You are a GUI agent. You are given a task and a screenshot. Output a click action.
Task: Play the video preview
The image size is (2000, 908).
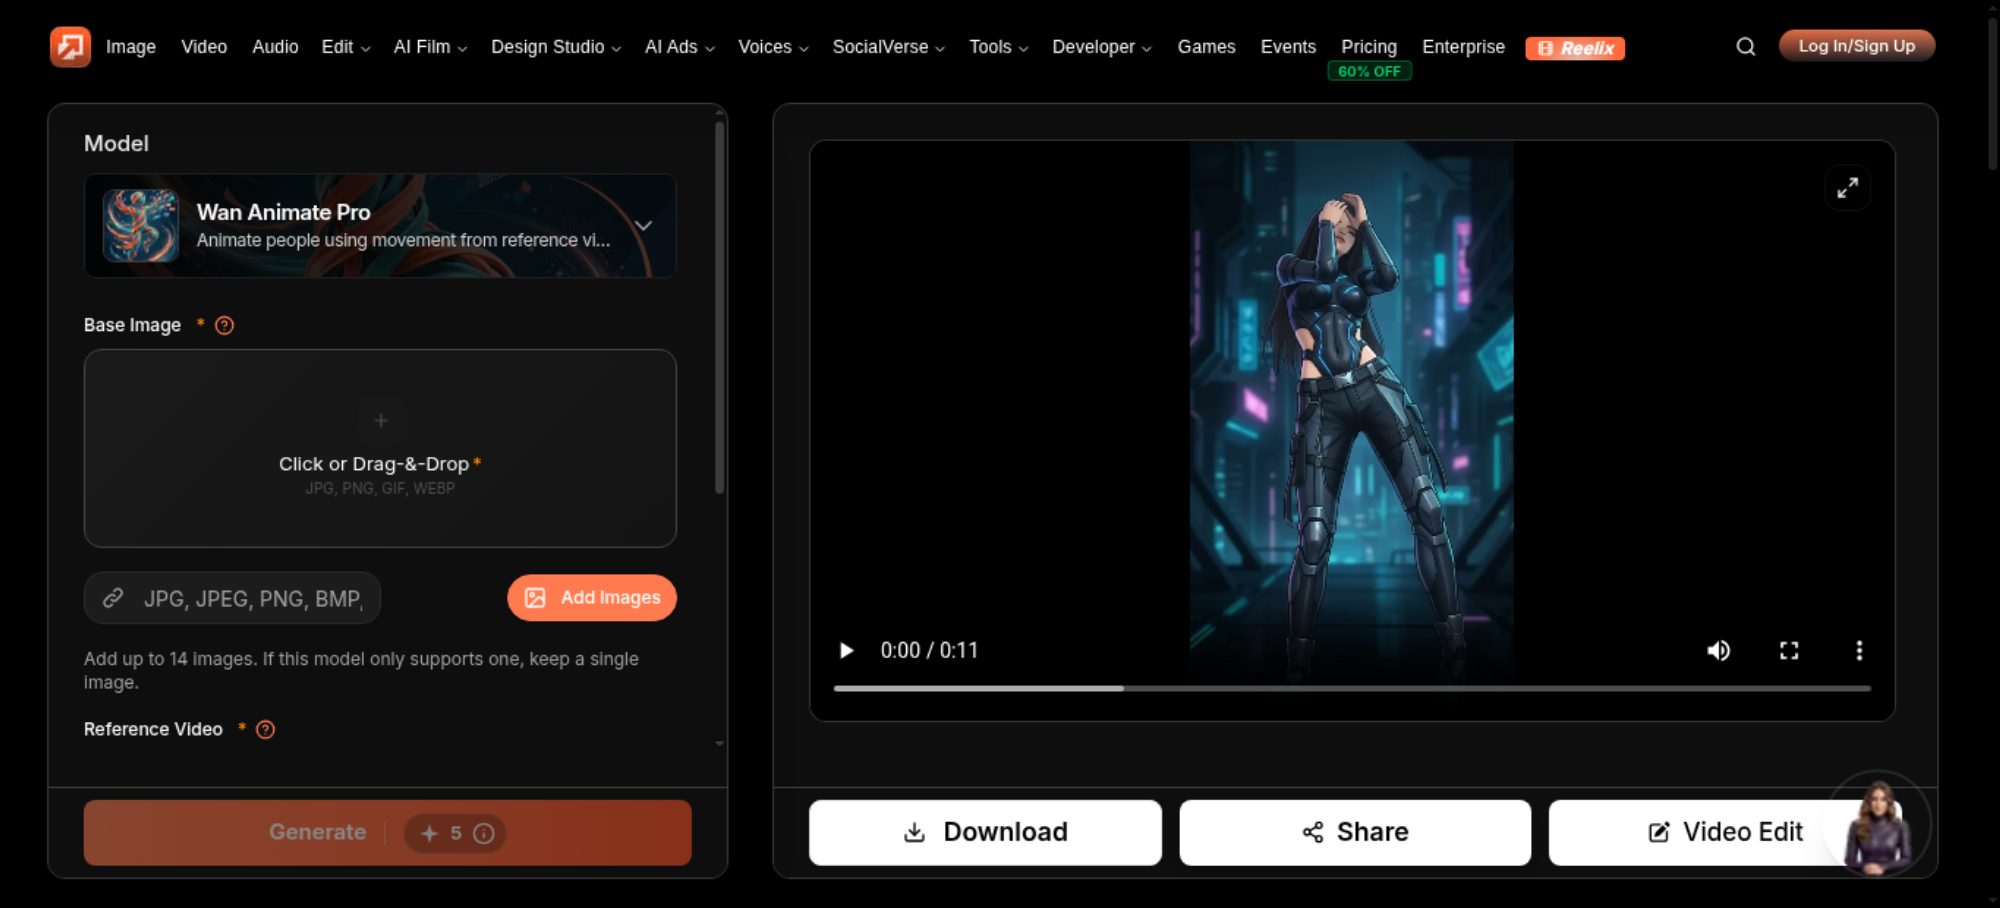(846, 651)
